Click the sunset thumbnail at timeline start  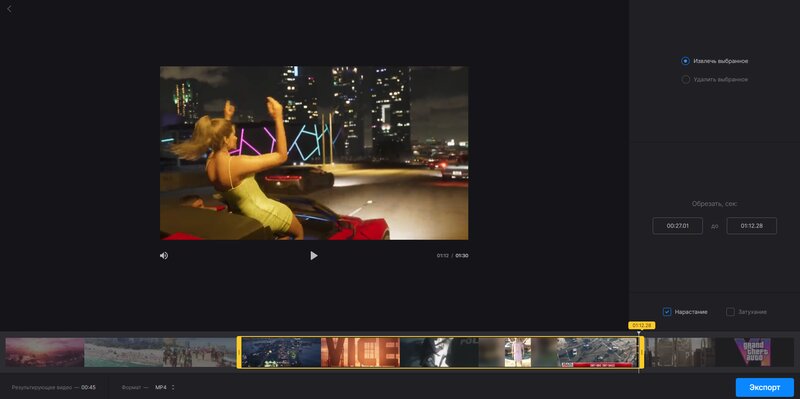(45, 352)
